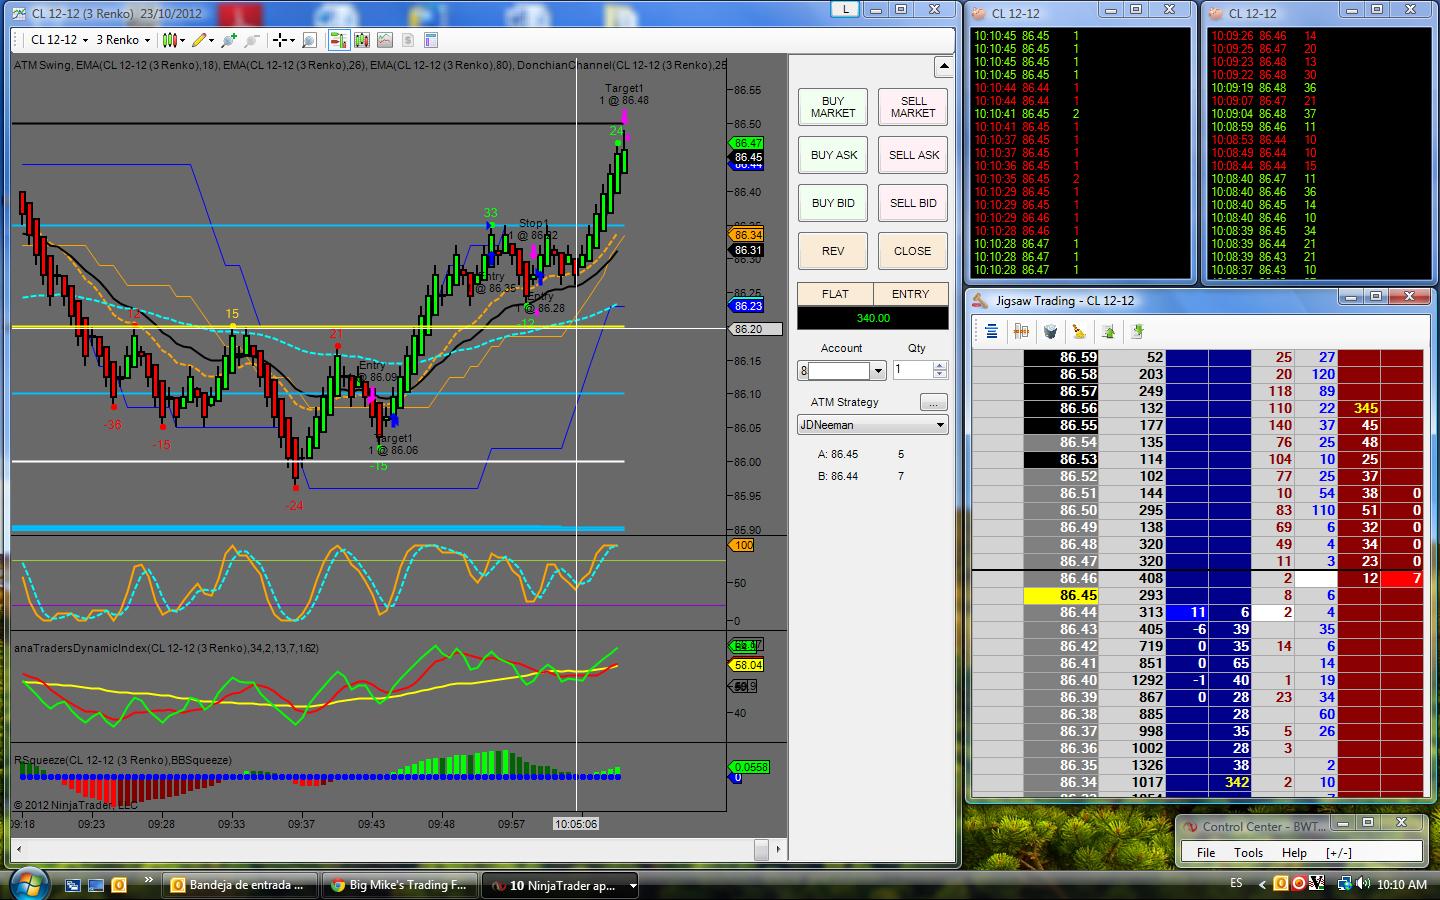Click Jigsaw green down-arrow import icon

coord(1137,331)
